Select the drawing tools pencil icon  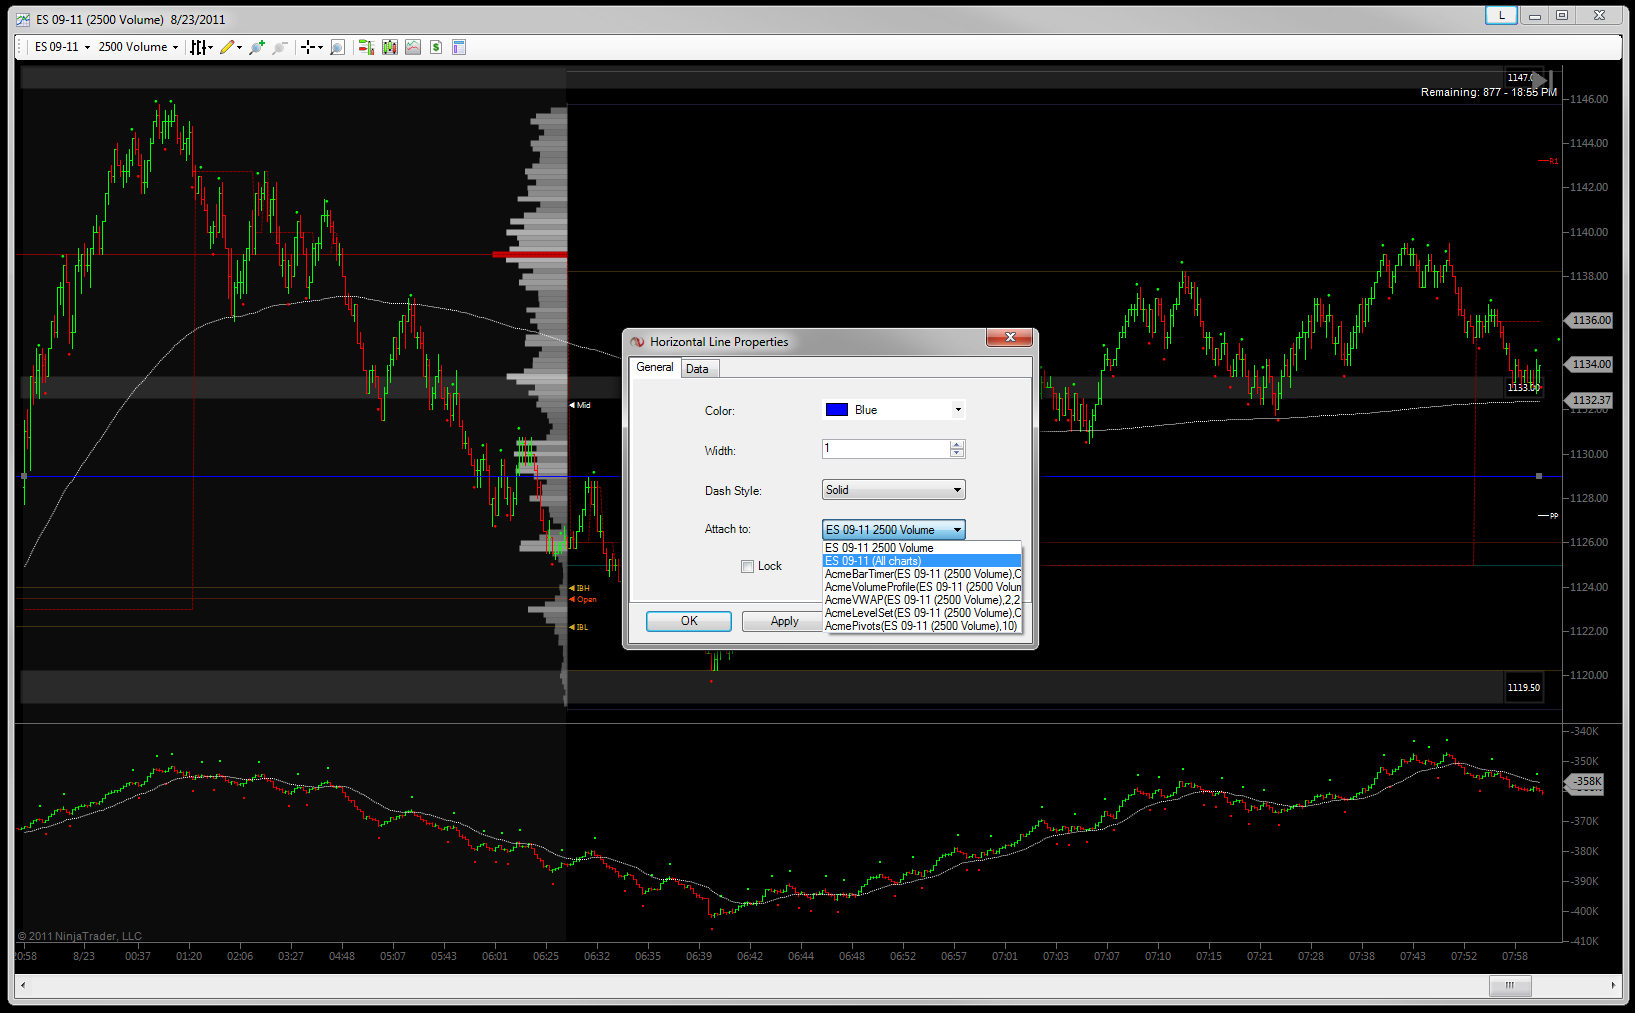(227, 47)
